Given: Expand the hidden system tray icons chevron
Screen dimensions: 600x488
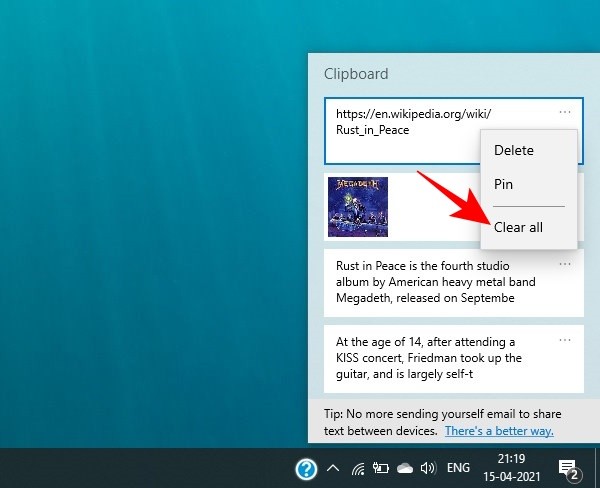Looking at the screenshot, I should [333, 468].
